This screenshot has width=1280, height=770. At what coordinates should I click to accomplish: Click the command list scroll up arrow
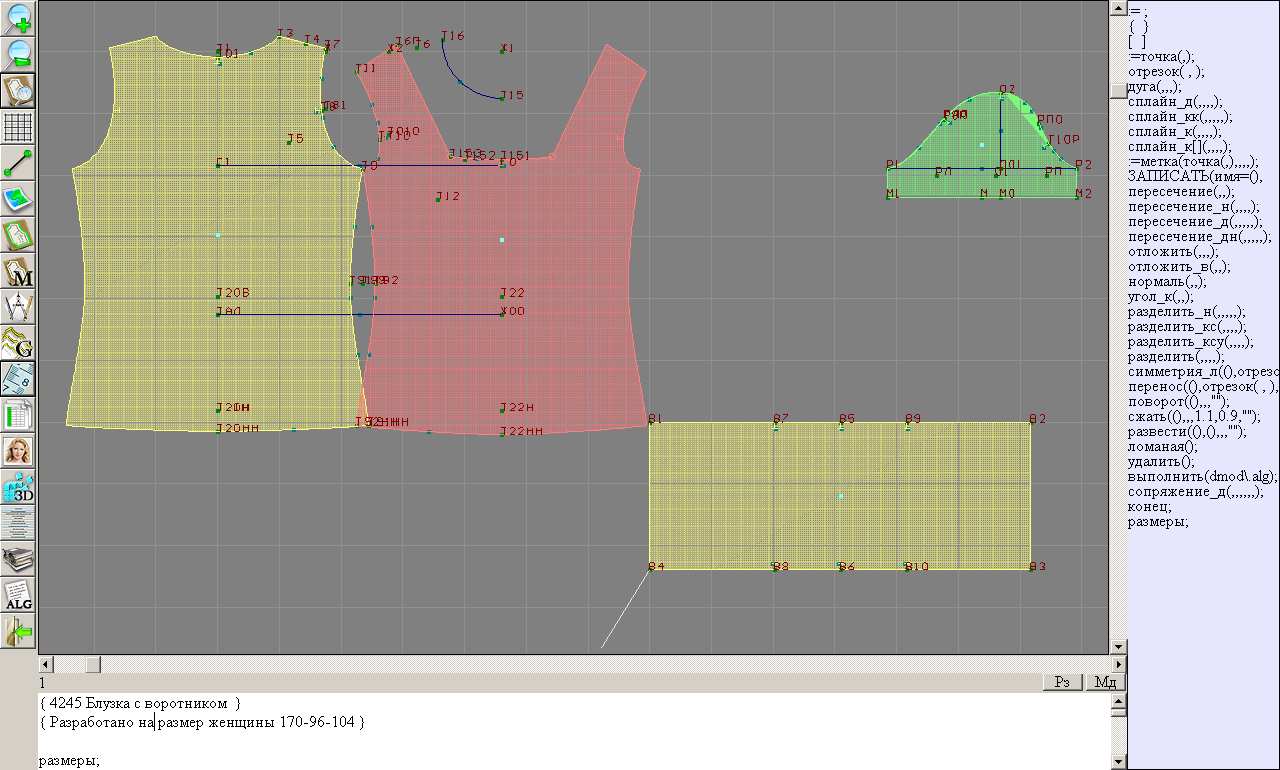click(x=1118, y=8)
